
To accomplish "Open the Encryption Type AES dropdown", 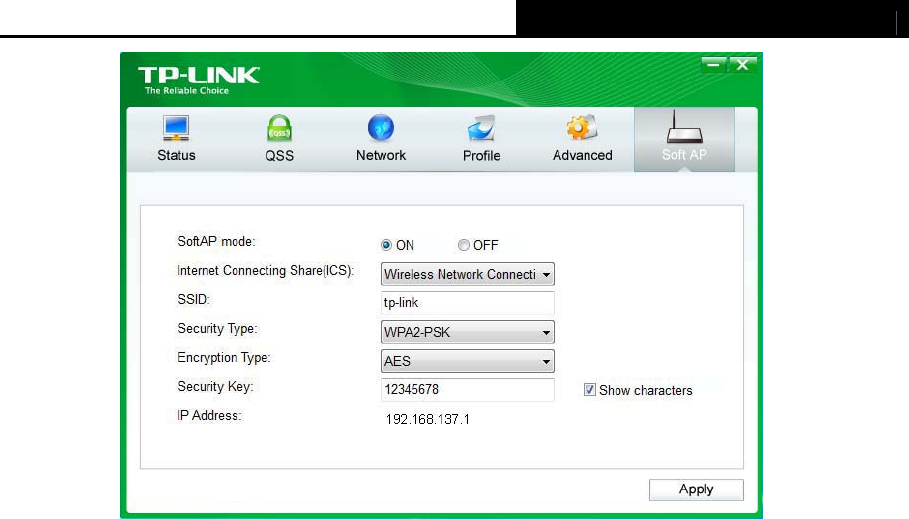I will pyautogui.click(x=467, y=361).
